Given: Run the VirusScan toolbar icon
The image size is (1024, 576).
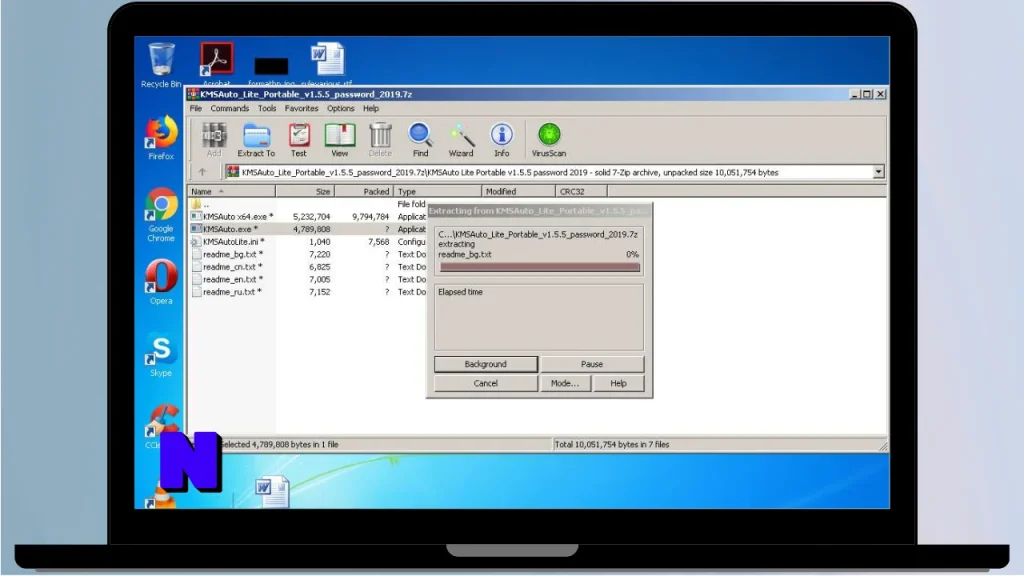Looking at the screenshot, I should (549, 140).
